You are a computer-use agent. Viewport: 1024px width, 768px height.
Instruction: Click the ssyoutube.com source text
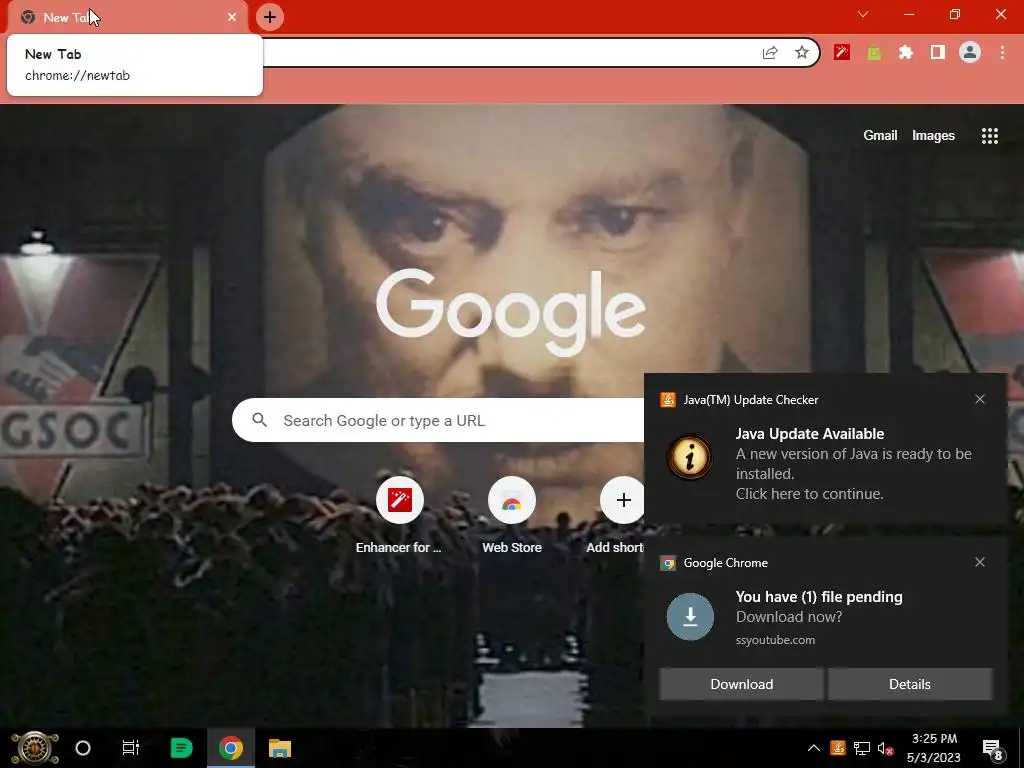(x=775, y=640)
